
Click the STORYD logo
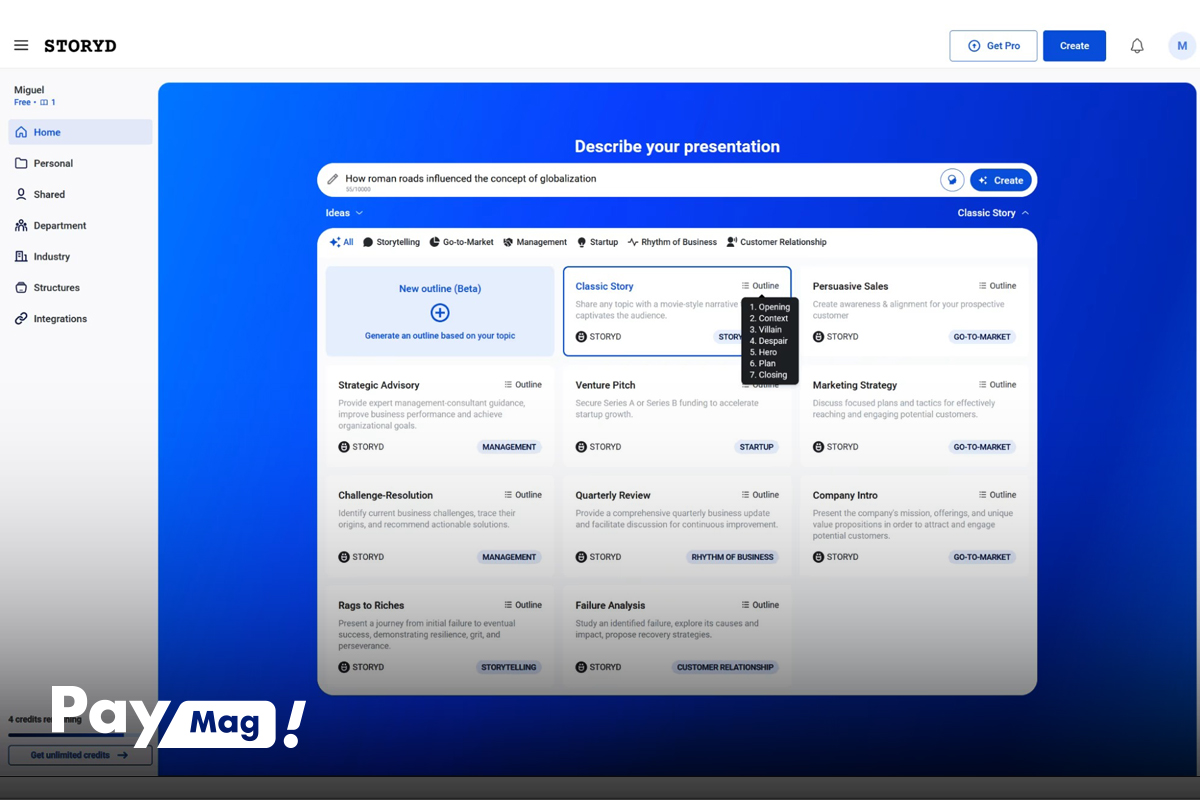80,46
